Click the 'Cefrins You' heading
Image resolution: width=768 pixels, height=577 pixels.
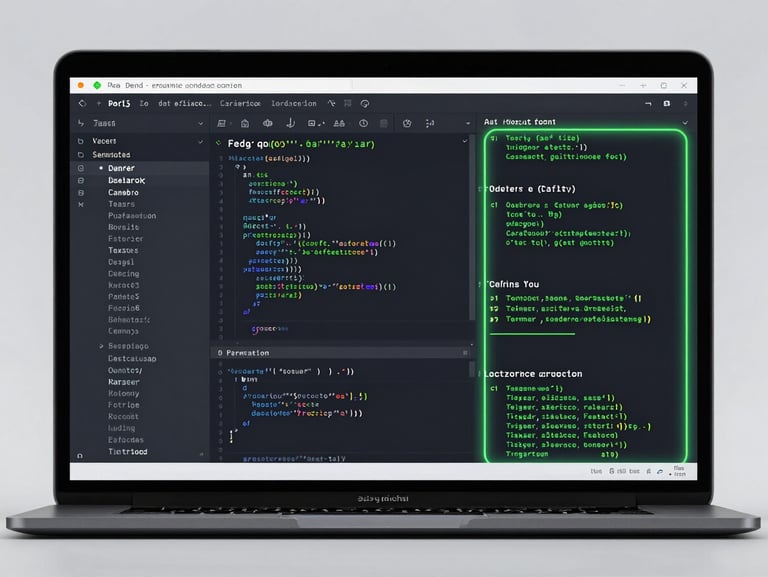tap(514, 284)
